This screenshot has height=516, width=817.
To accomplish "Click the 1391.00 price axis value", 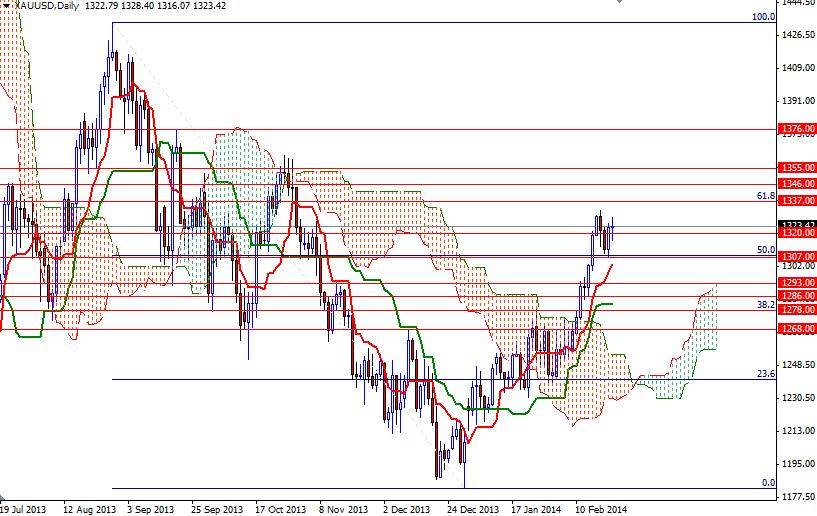I will tap(798, 101).
